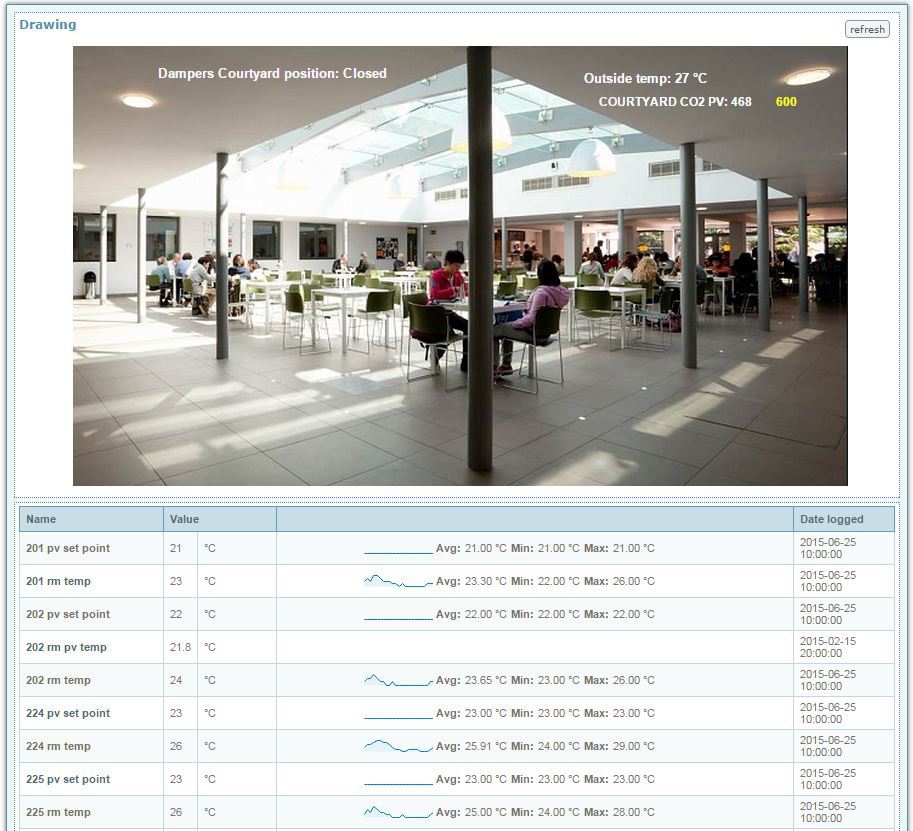Click the 'Avg: 23.30 °C' statistic
This screenshot has width=913, height=831.
(471, 581)
